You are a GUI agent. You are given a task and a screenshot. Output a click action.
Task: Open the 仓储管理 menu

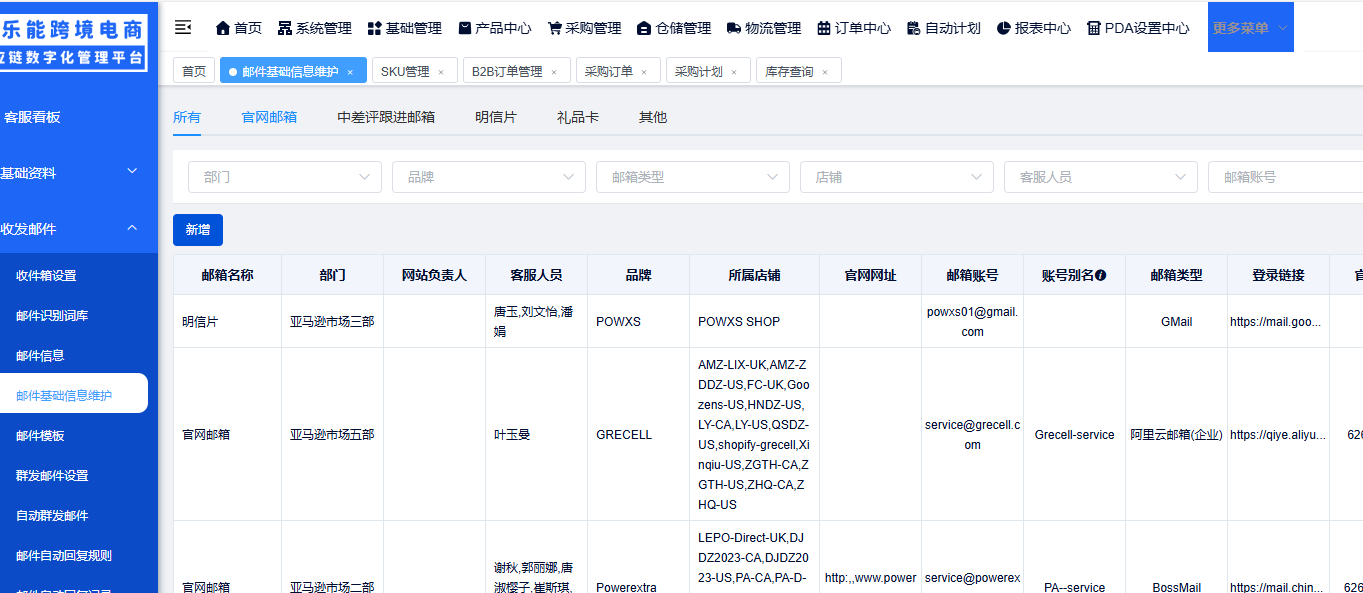674,28
